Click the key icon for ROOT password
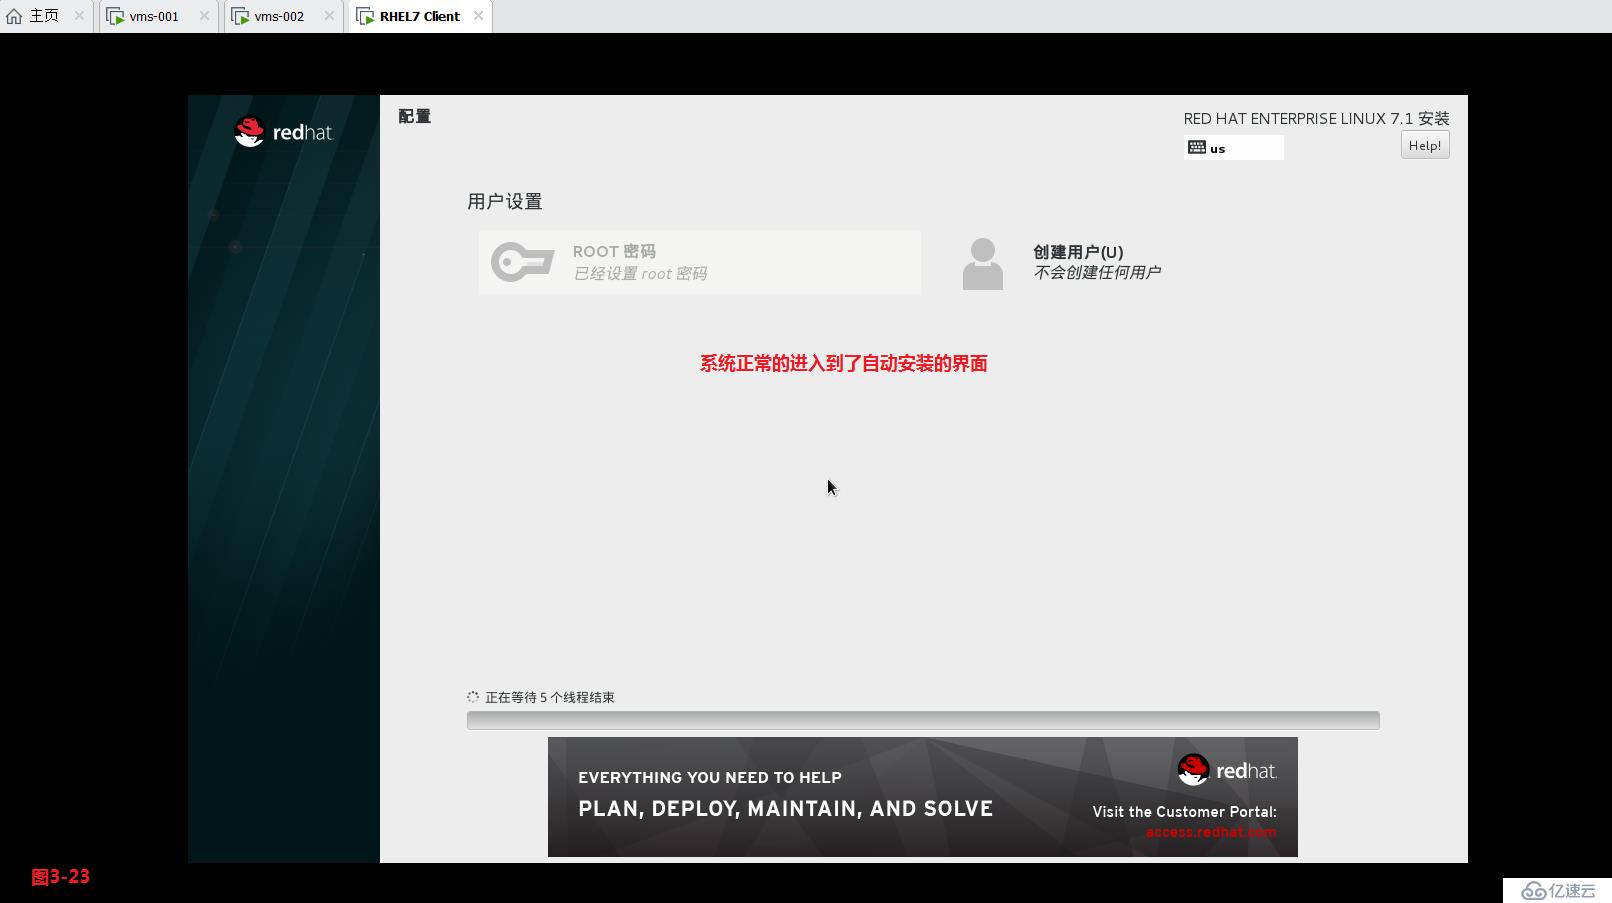1612x903 pixels. tap(522, 262)
